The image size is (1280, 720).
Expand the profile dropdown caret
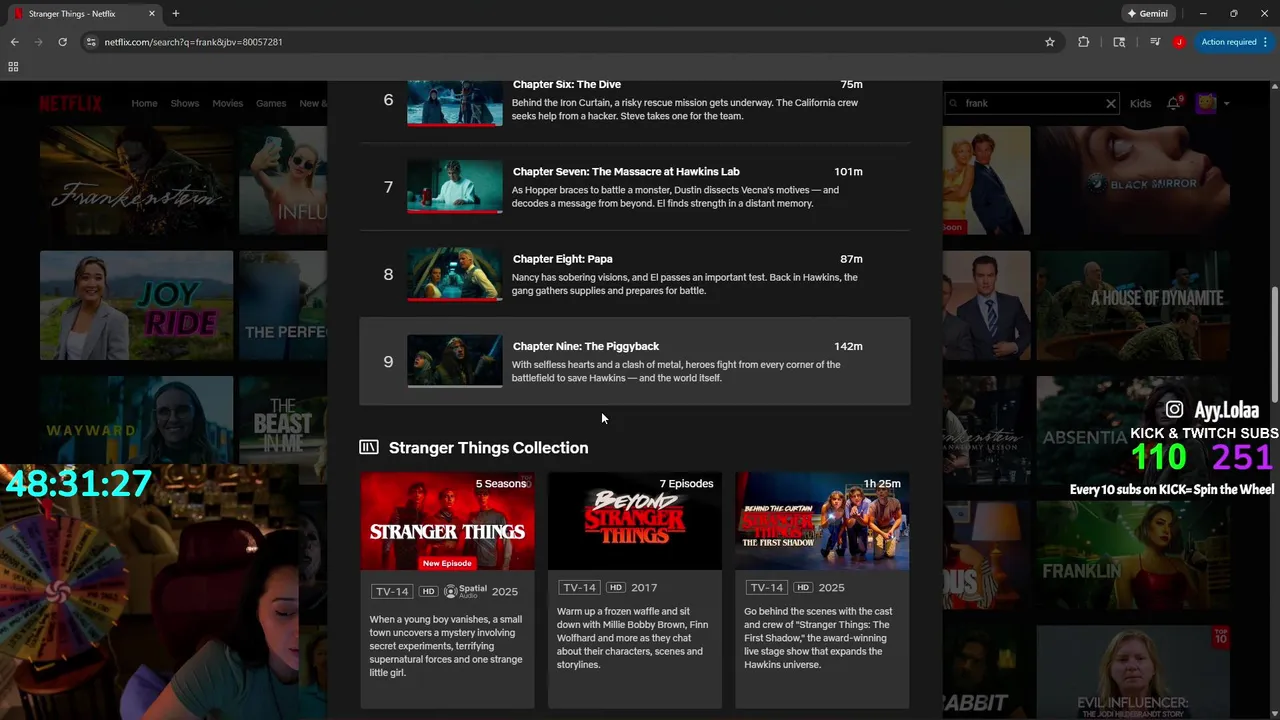click(x=1226, y=103)
